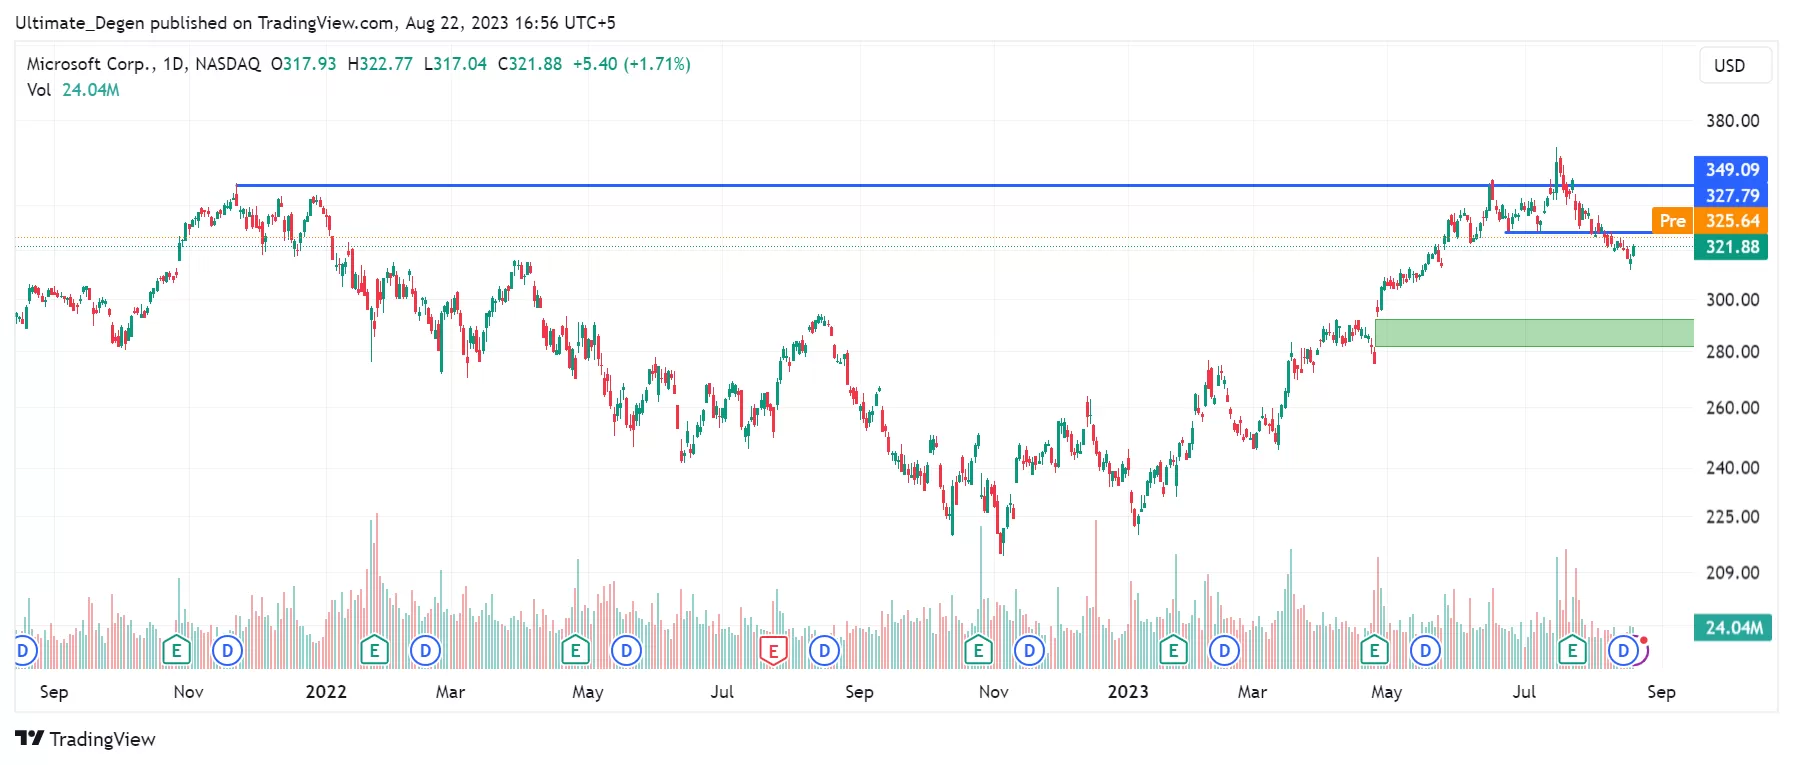The height and width of the screenshot is (765, 1793).
Task: Open the earnings marker from July 2023
Action: (1572, 651)
